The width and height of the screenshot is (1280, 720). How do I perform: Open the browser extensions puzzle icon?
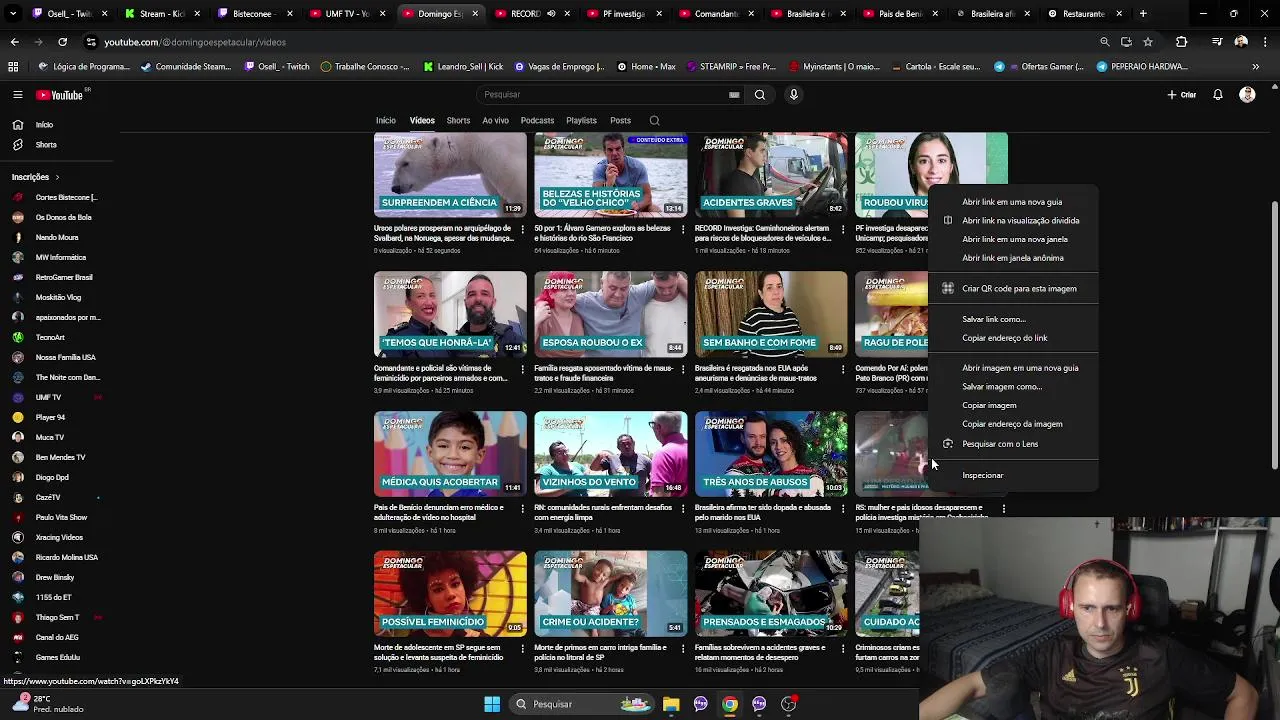coord(1182,42)
